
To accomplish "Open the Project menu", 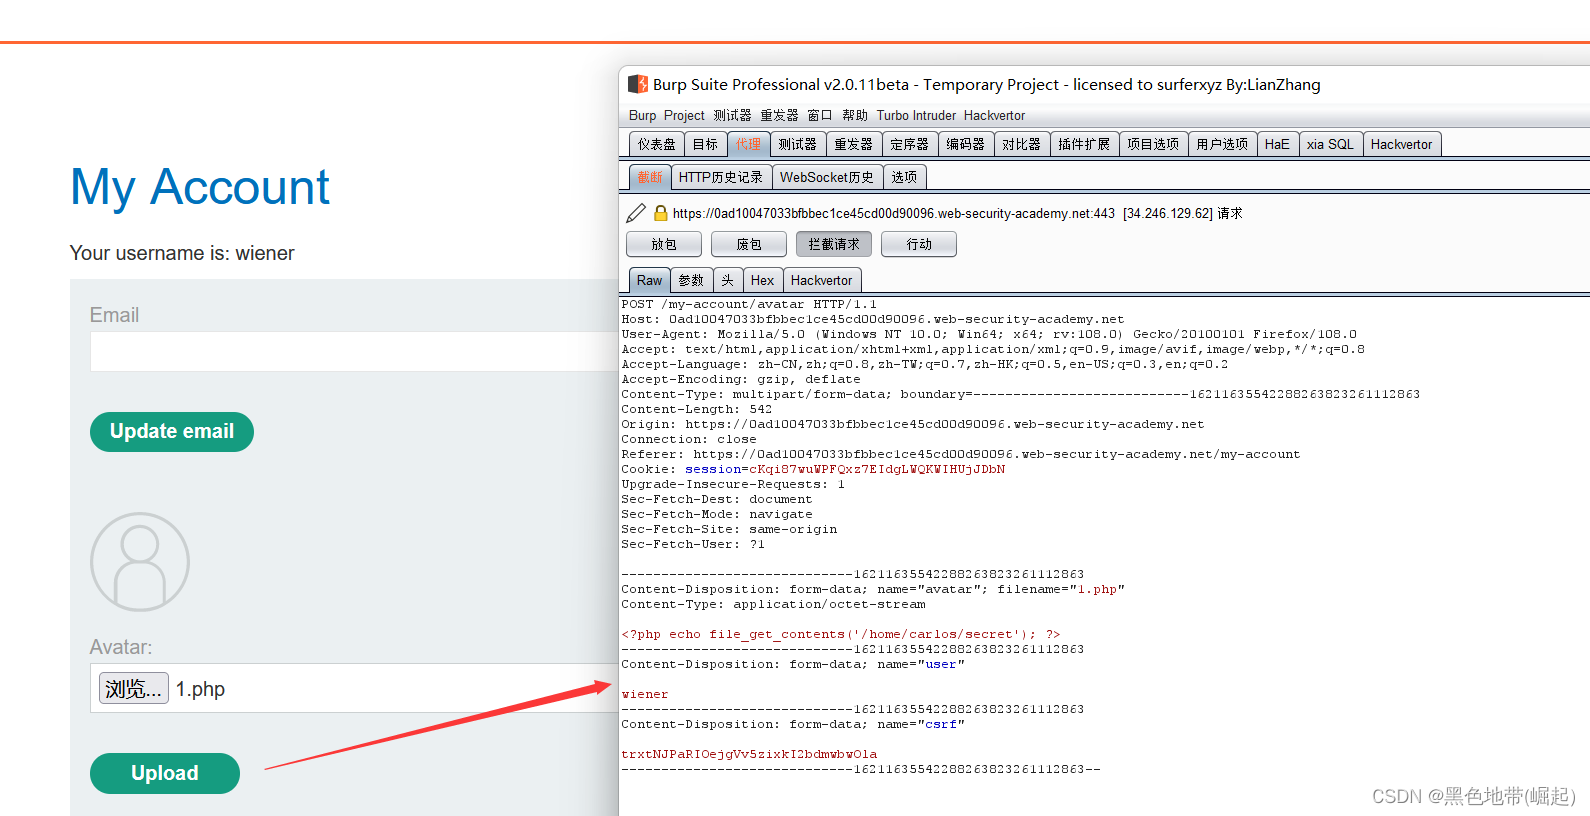I will click(684, 116).
